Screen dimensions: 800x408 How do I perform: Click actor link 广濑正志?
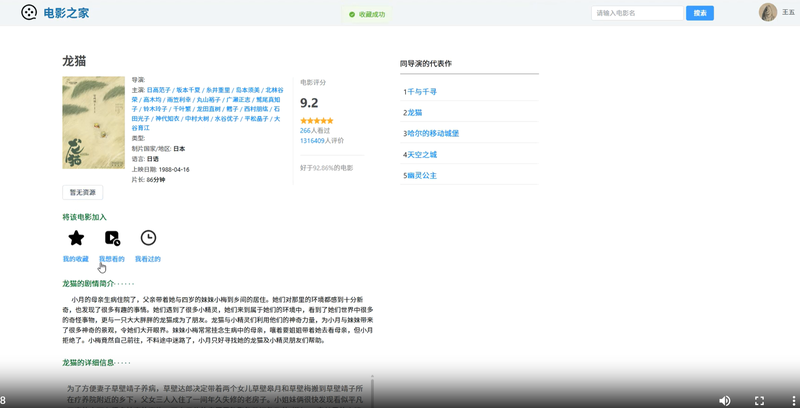(238, 99)
